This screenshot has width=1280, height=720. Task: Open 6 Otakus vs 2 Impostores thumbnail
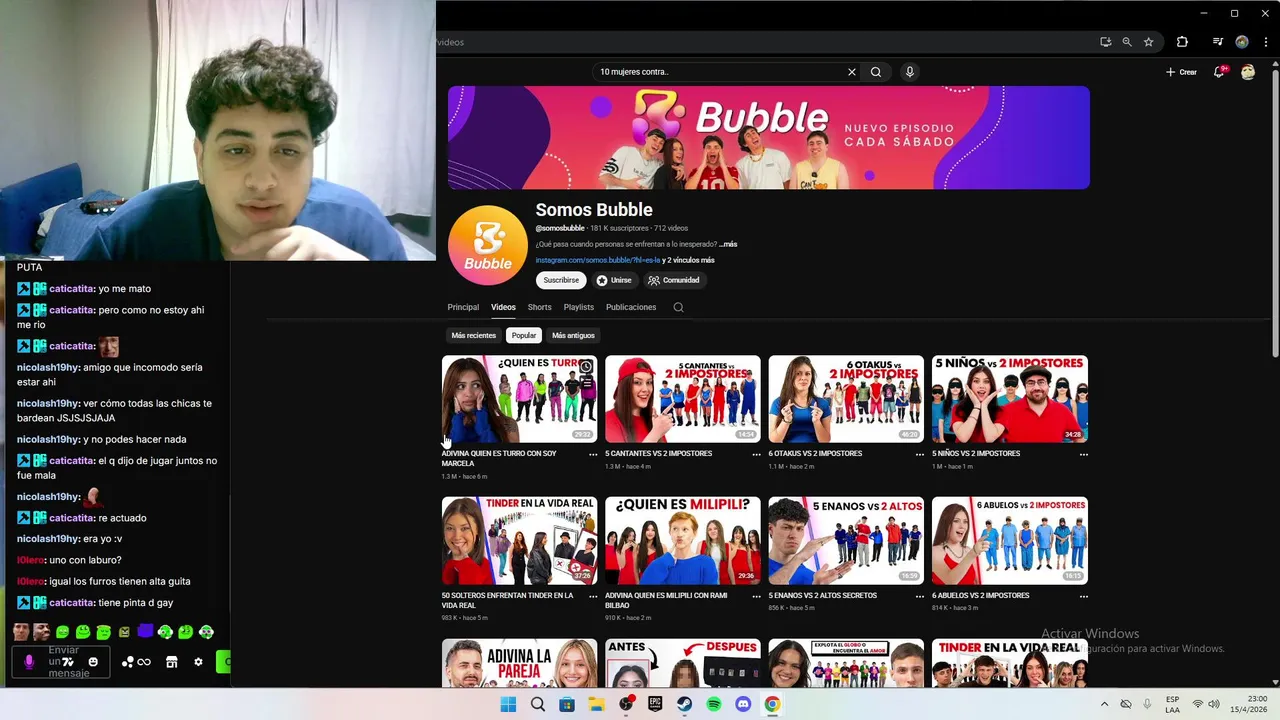pos(846,398)
